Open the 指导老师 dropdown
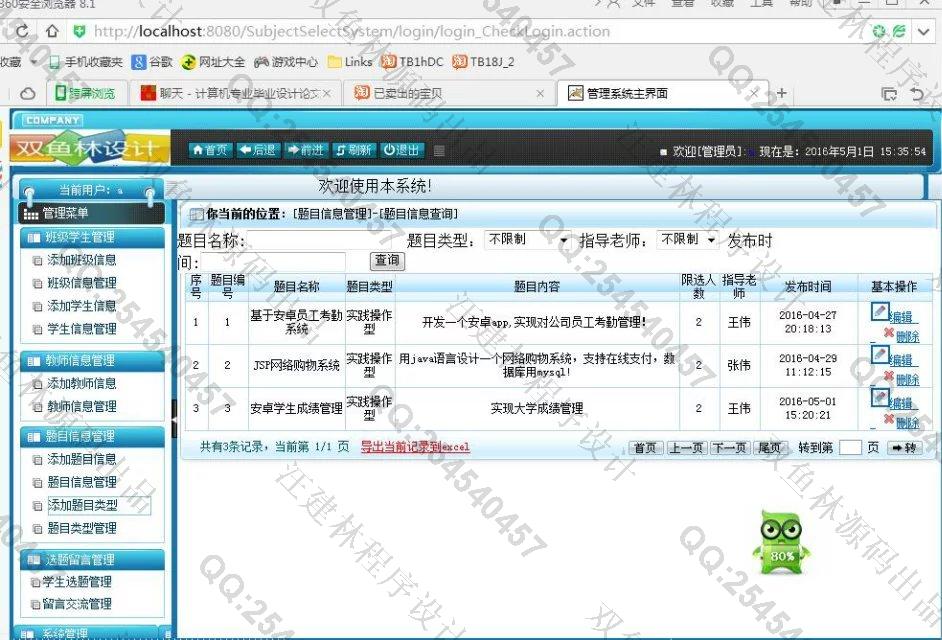 688,240
